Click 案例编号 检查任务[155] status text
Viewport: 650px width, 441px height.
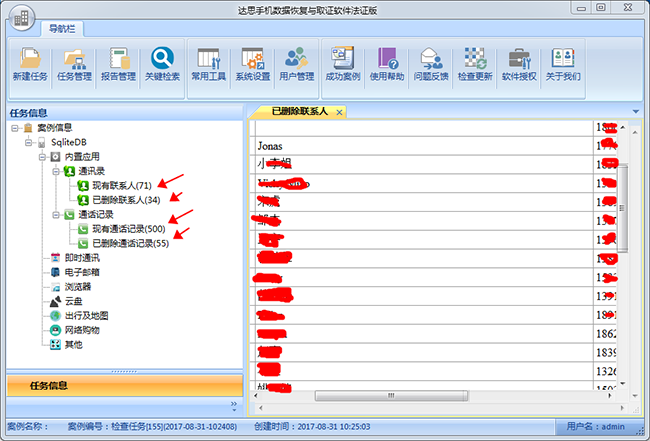click(x=152, y=426)
